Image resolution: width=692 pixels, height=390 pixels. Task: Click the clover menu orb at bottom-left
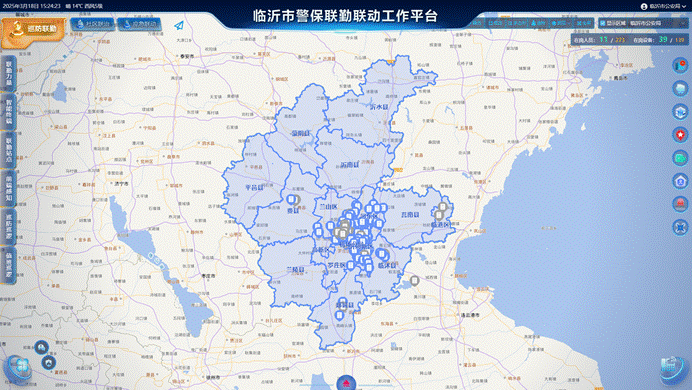[18, 368]
